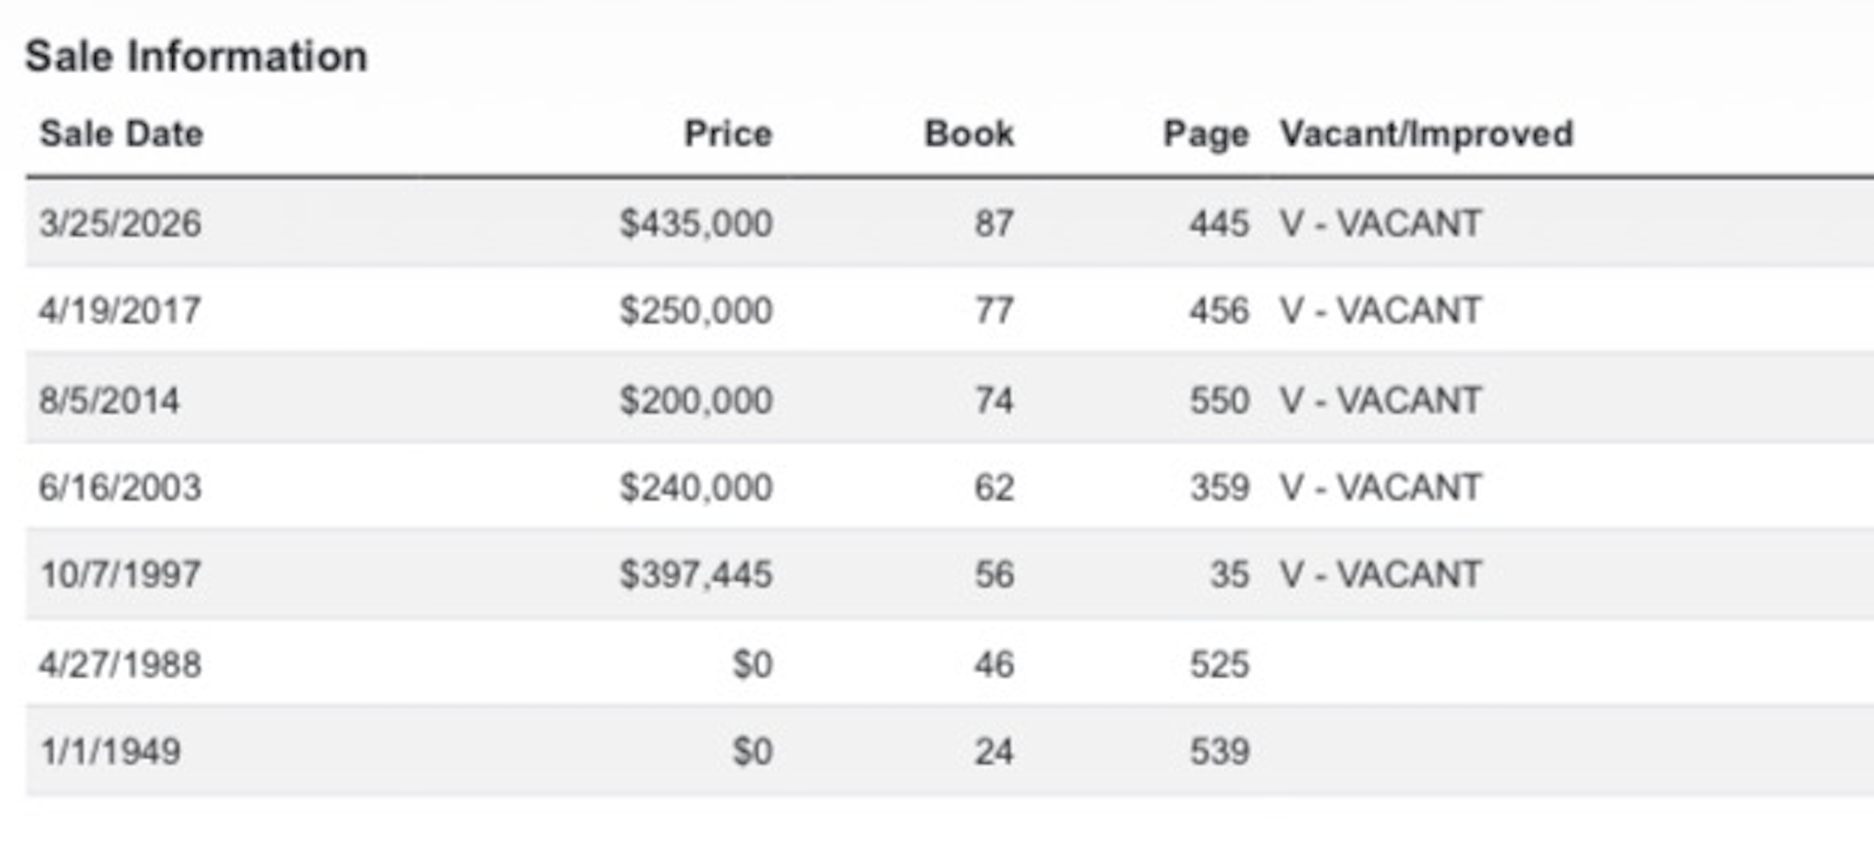Click the Page column header
The height and width of the screenshot is (846, 1874).
pos(1206,134)
